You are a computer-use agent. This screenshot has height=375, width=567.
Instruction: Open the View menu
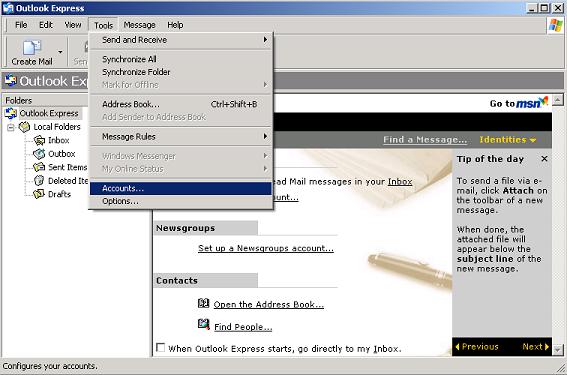click(73, 25)
